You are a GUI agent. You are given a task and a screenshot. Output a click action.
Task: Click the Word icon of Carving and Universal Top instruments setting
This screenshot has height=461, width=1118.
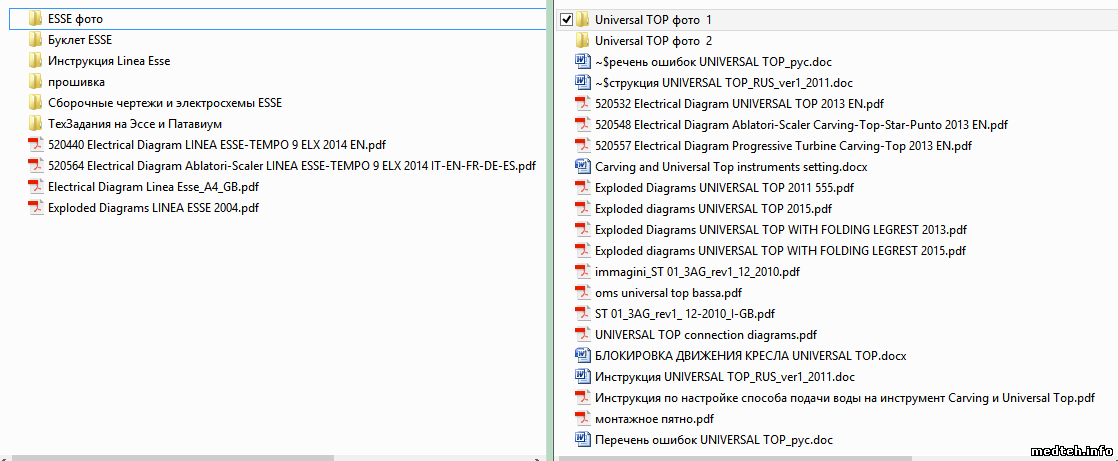[x=582, y=166]
